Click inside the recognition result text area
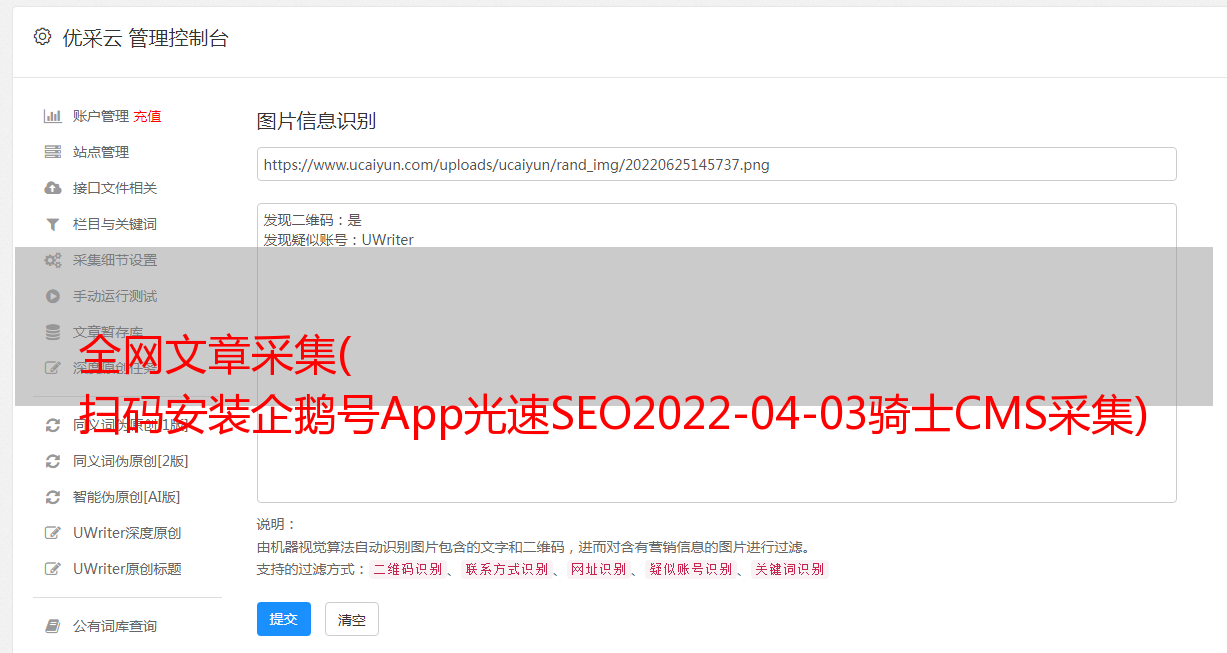The image size is (1227, 653). point(716,352)
